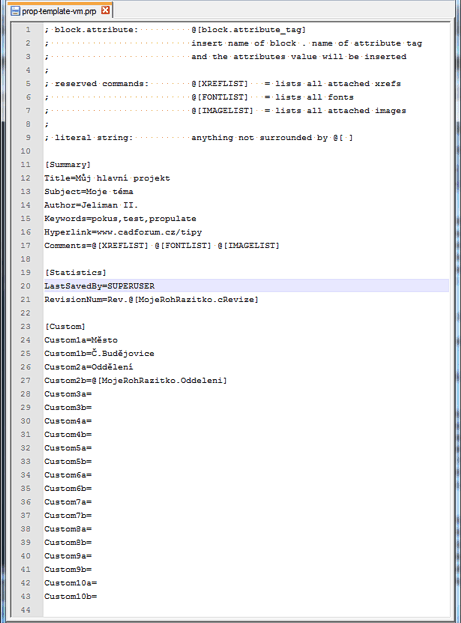Click the [Custom] section header
The height and width of the screenshot is (623, 461).
point(65,327)
